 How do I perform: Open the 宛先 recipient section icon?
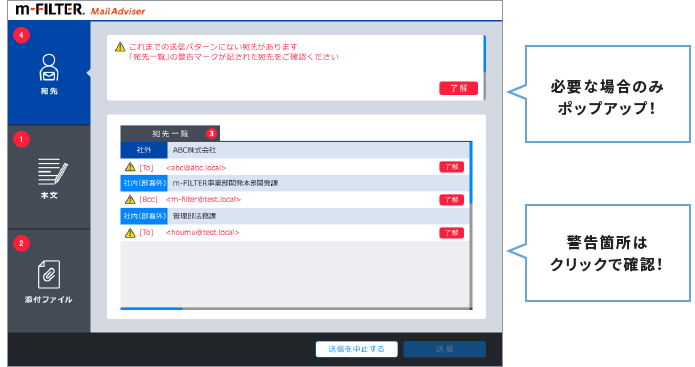pyautogui.click(x=49, y=67)
